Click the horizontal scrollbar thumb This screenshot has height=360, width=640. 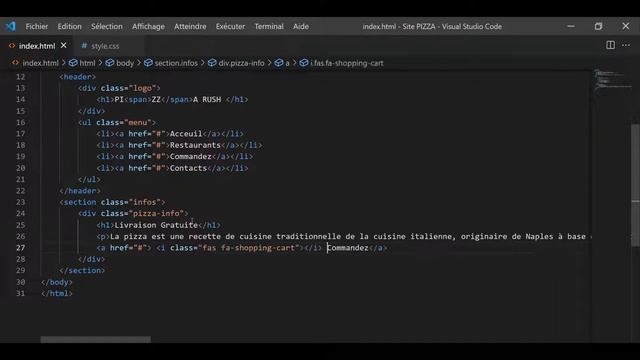[96, 340]
